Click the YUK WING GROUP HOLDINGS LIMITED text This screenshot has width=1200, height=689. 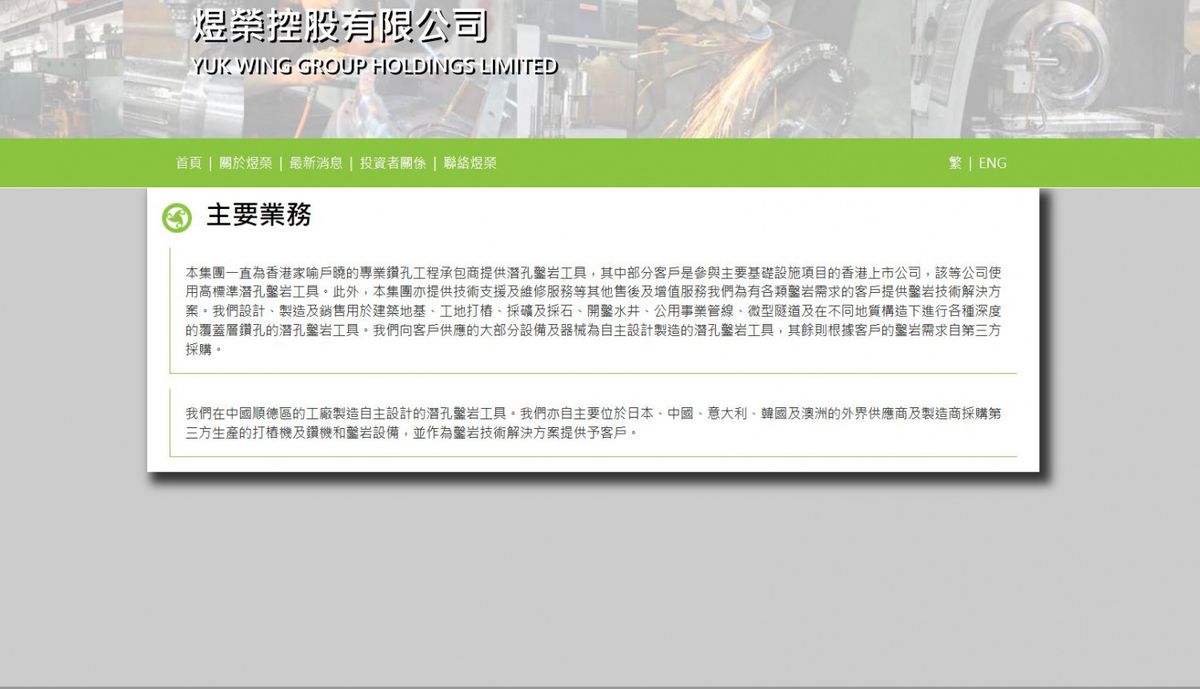tap(375, 67)
